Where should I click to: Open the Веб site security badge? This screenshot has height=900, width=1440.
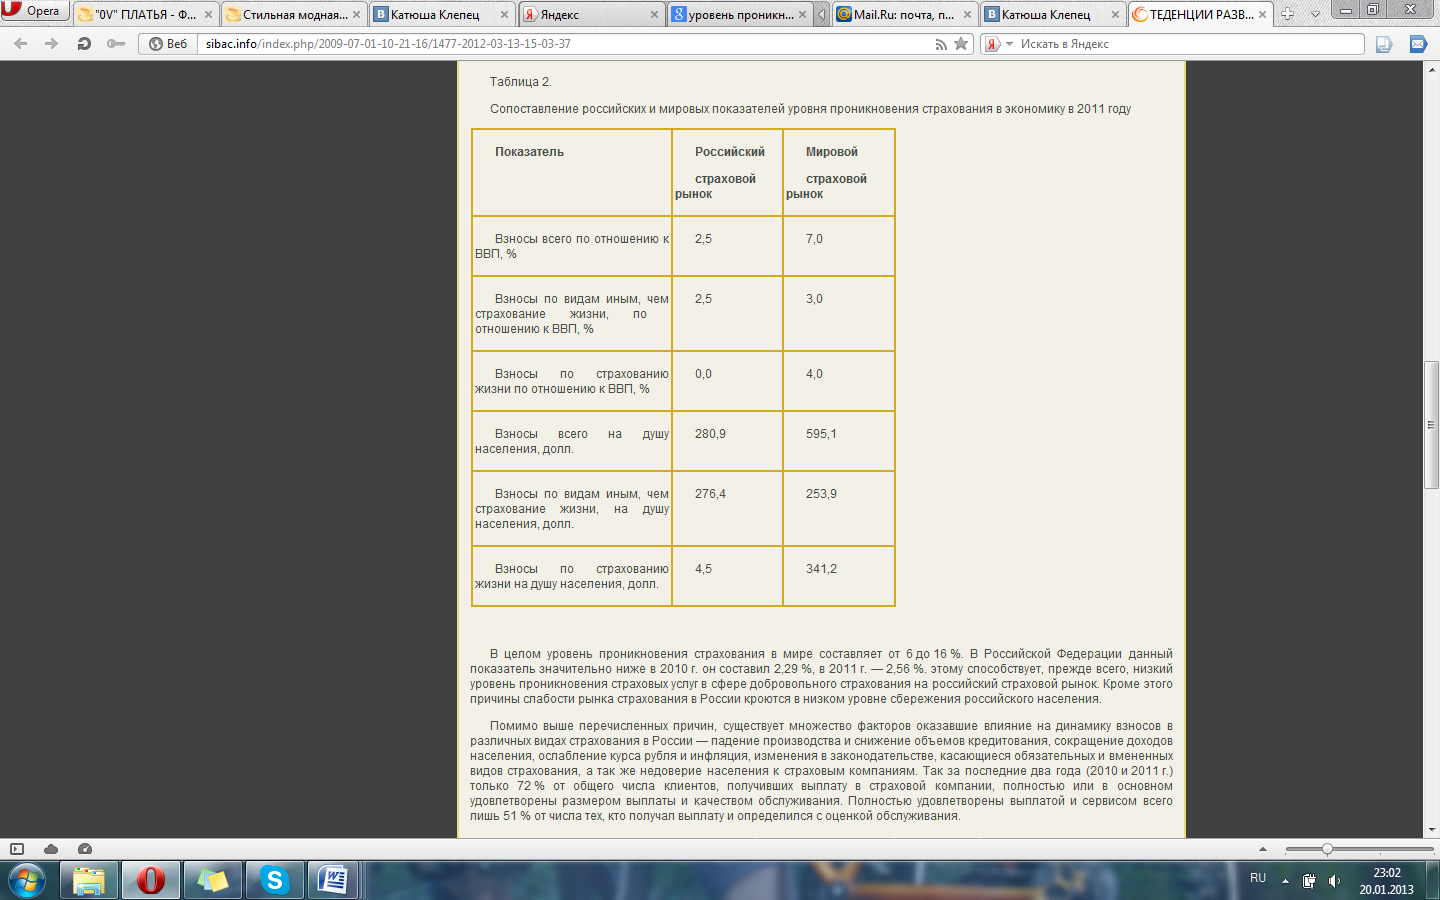[x=168, y=44]
